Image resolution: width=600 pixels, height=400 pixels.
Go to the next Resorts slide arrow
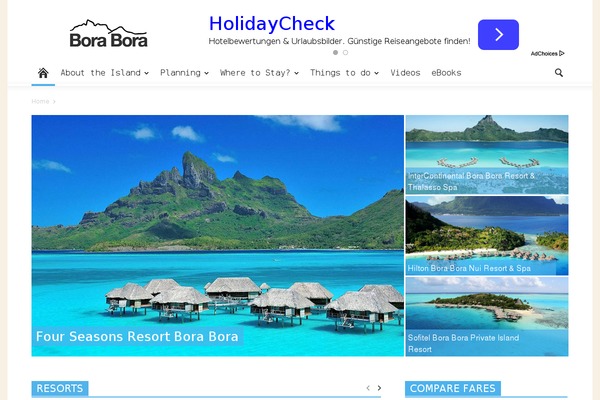pyautogui.click(x=379, y=388)
